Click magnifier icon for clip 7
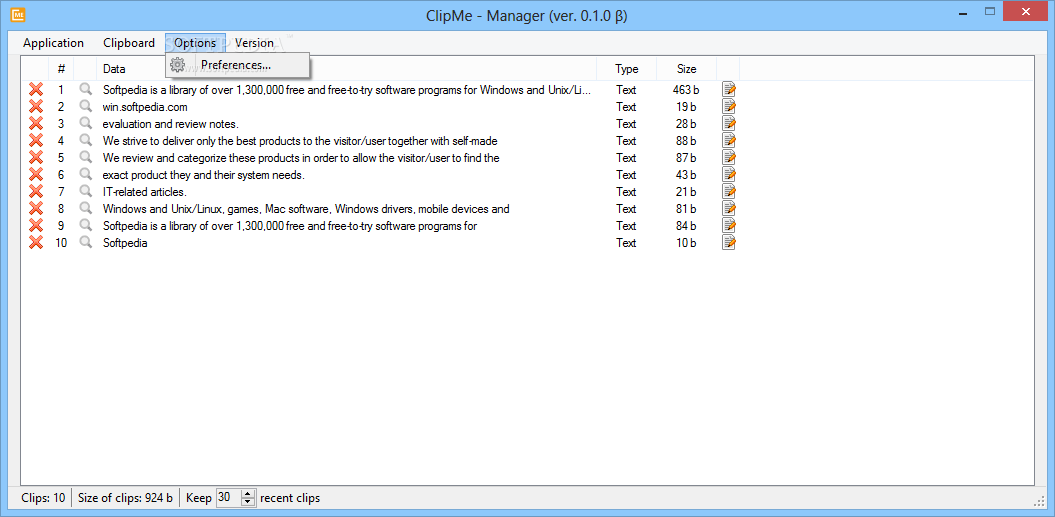This screenshot has height=517, width=1055. click(x=86, y=192)
